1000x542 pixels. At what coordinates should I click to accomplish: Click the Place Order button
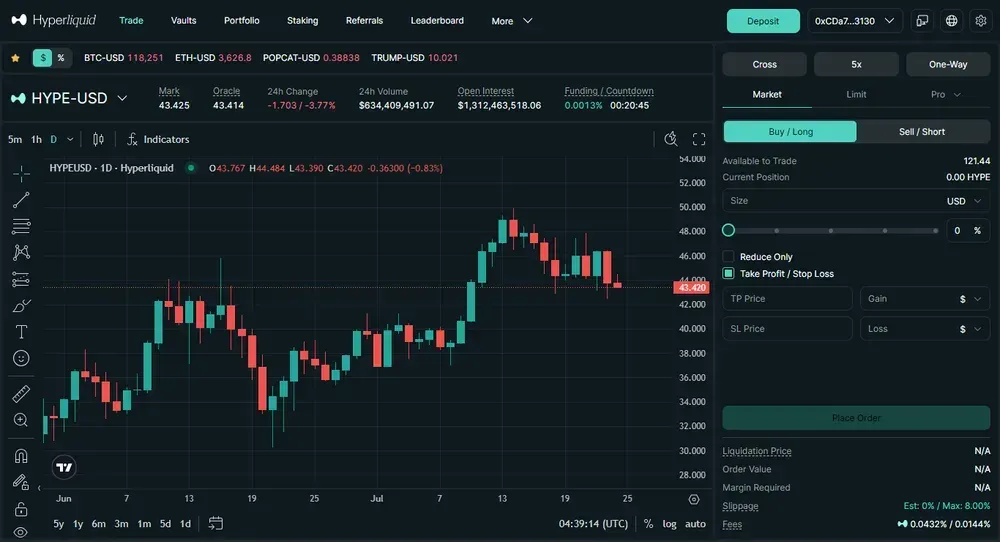856,418
